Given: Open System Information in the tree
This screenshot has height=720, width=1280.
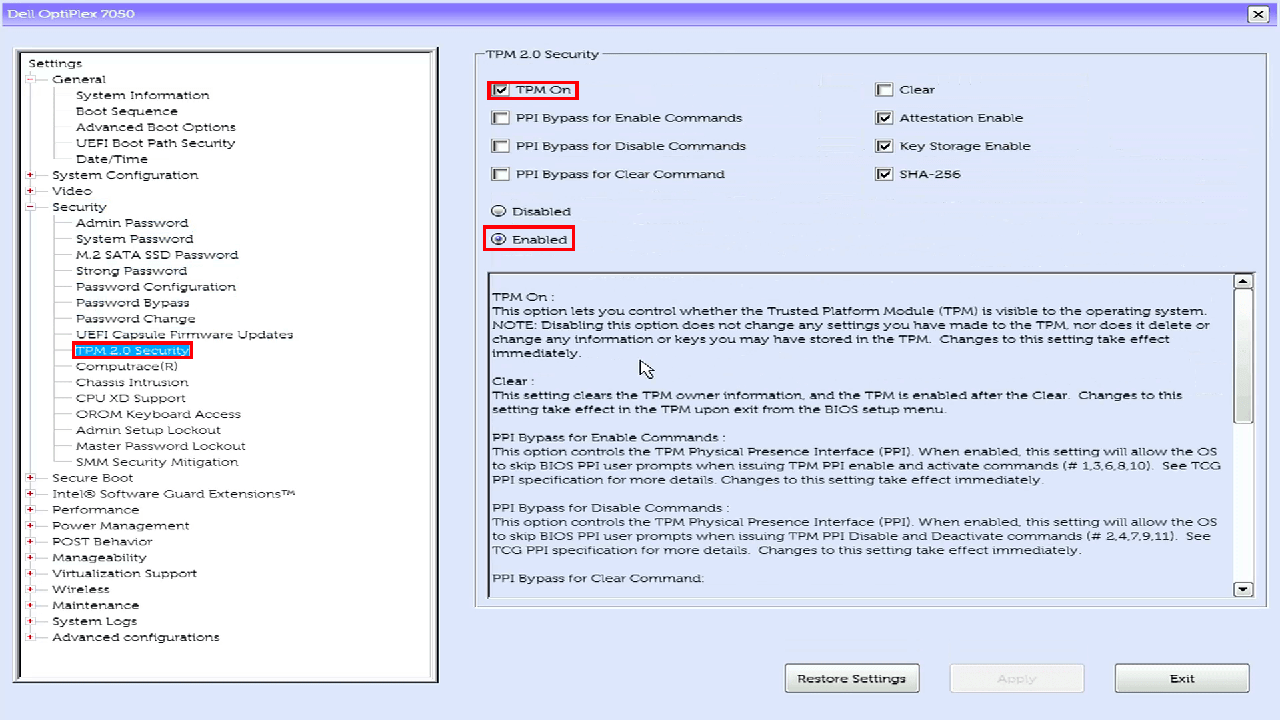Looking at the screenshot, I should pyautogui.click(x=142, y=95).
